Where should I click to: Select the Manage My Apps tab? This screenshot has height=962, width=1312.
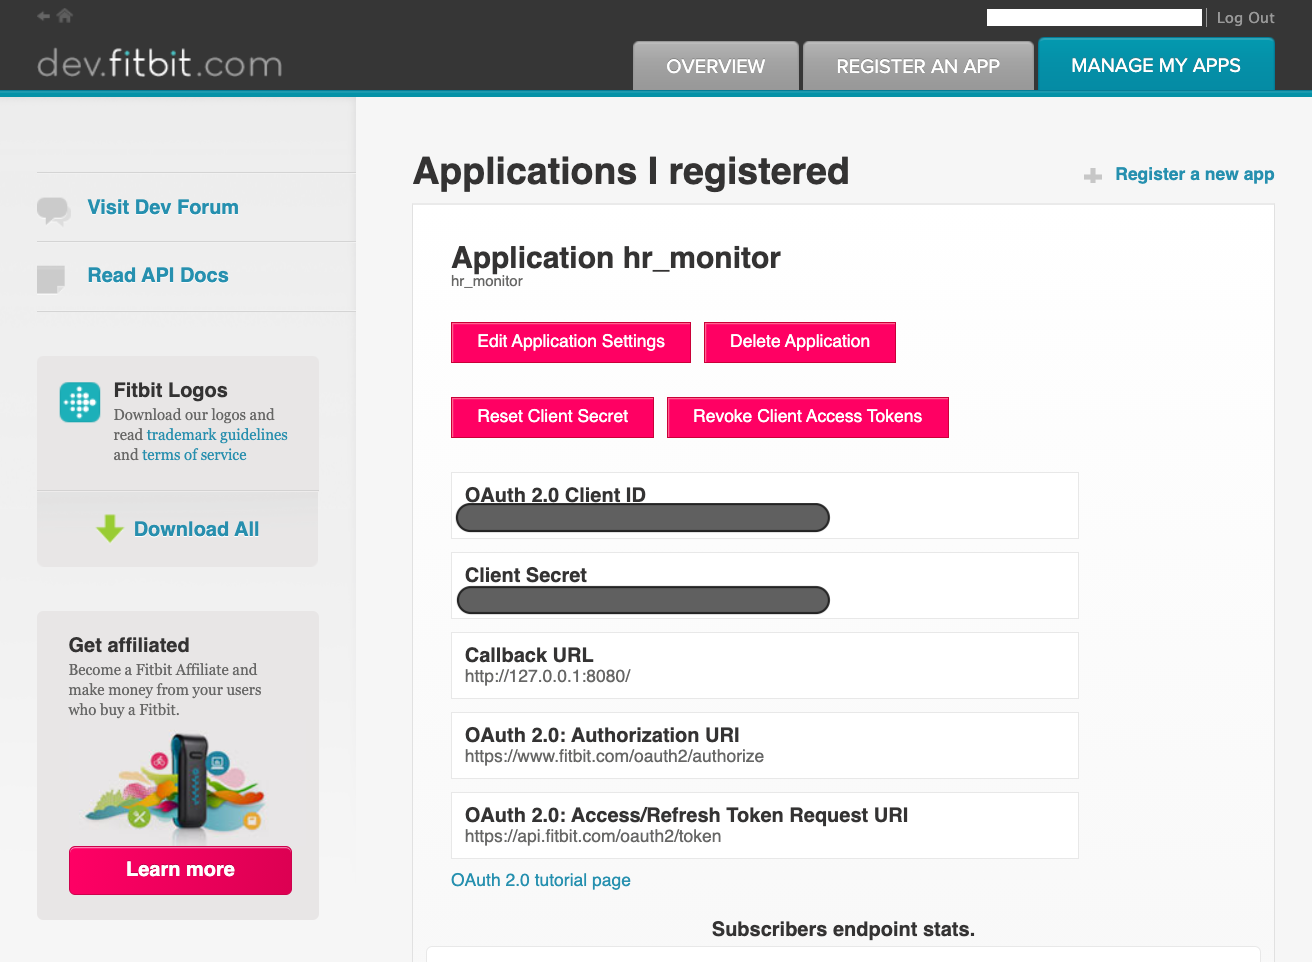point(1155,65)
